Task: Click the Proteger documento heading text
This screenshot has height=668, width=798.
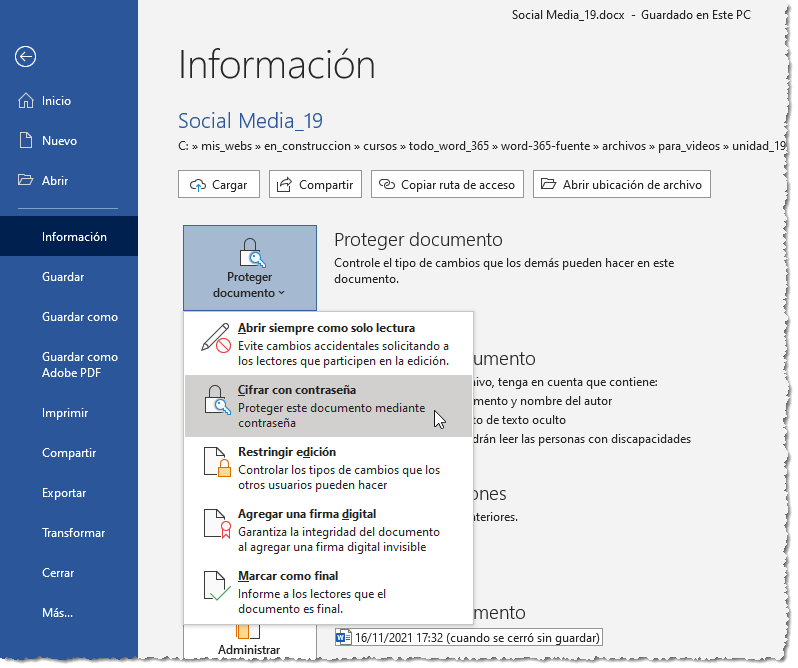Action: [x=418, y=239]
